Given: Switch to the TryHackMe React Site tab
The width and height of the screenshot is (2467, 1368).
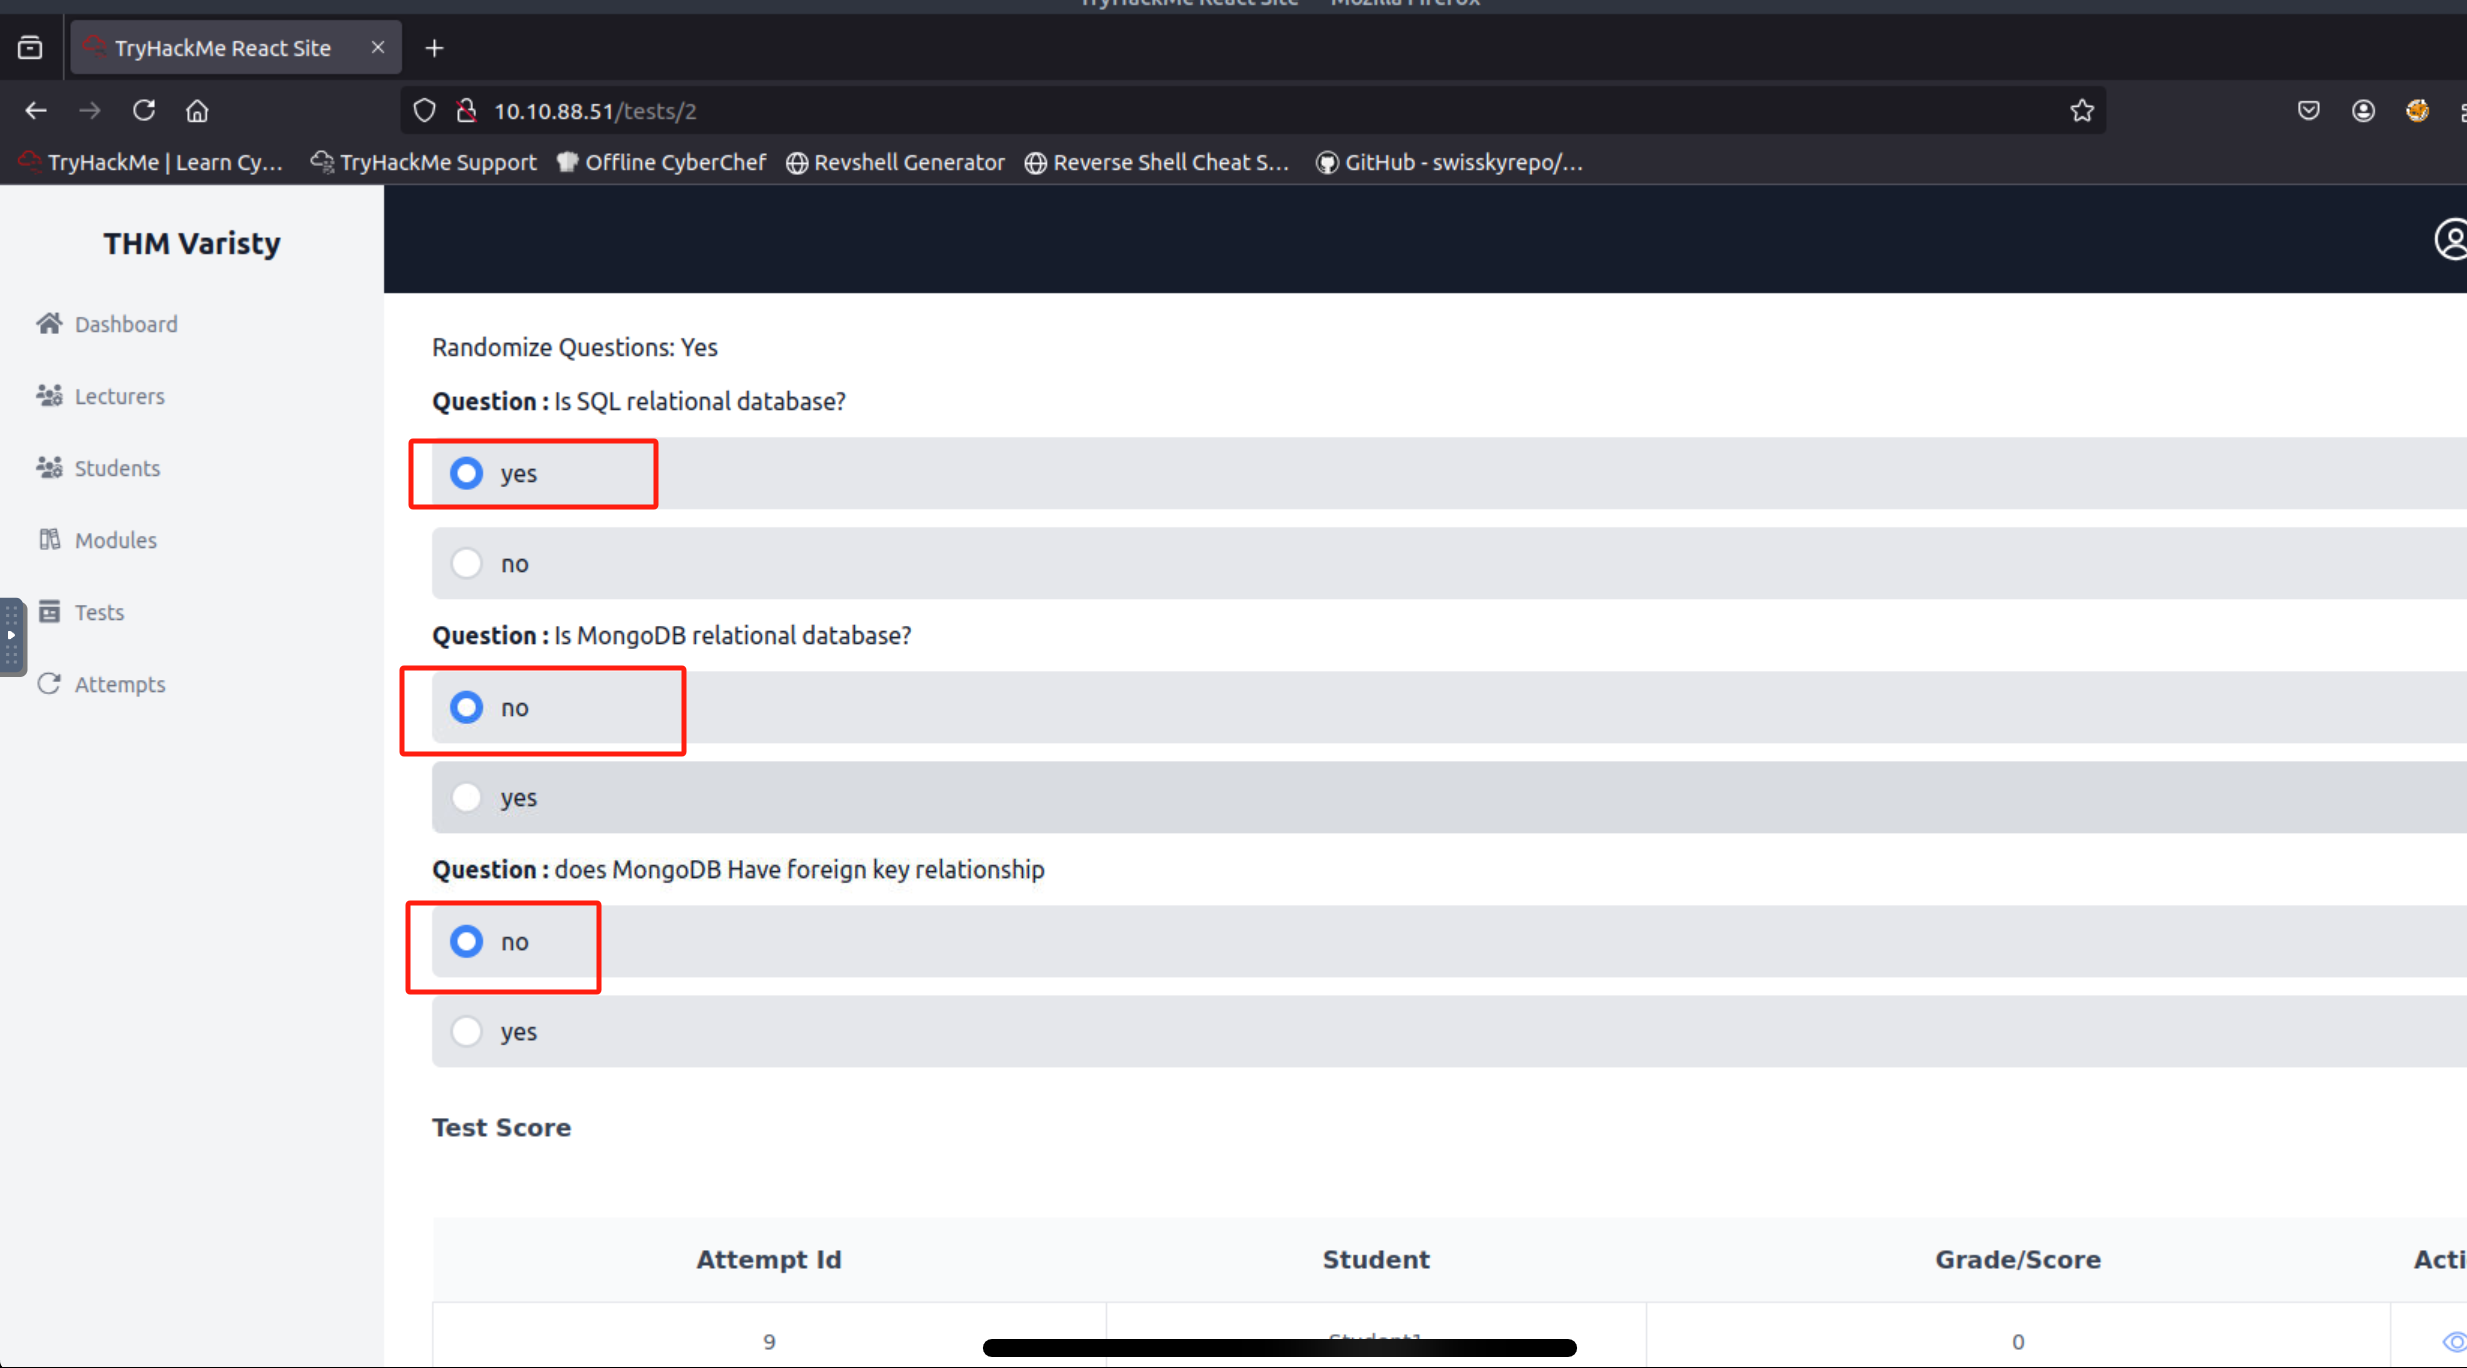Looking at the screenshot, I should click(222, 47).
